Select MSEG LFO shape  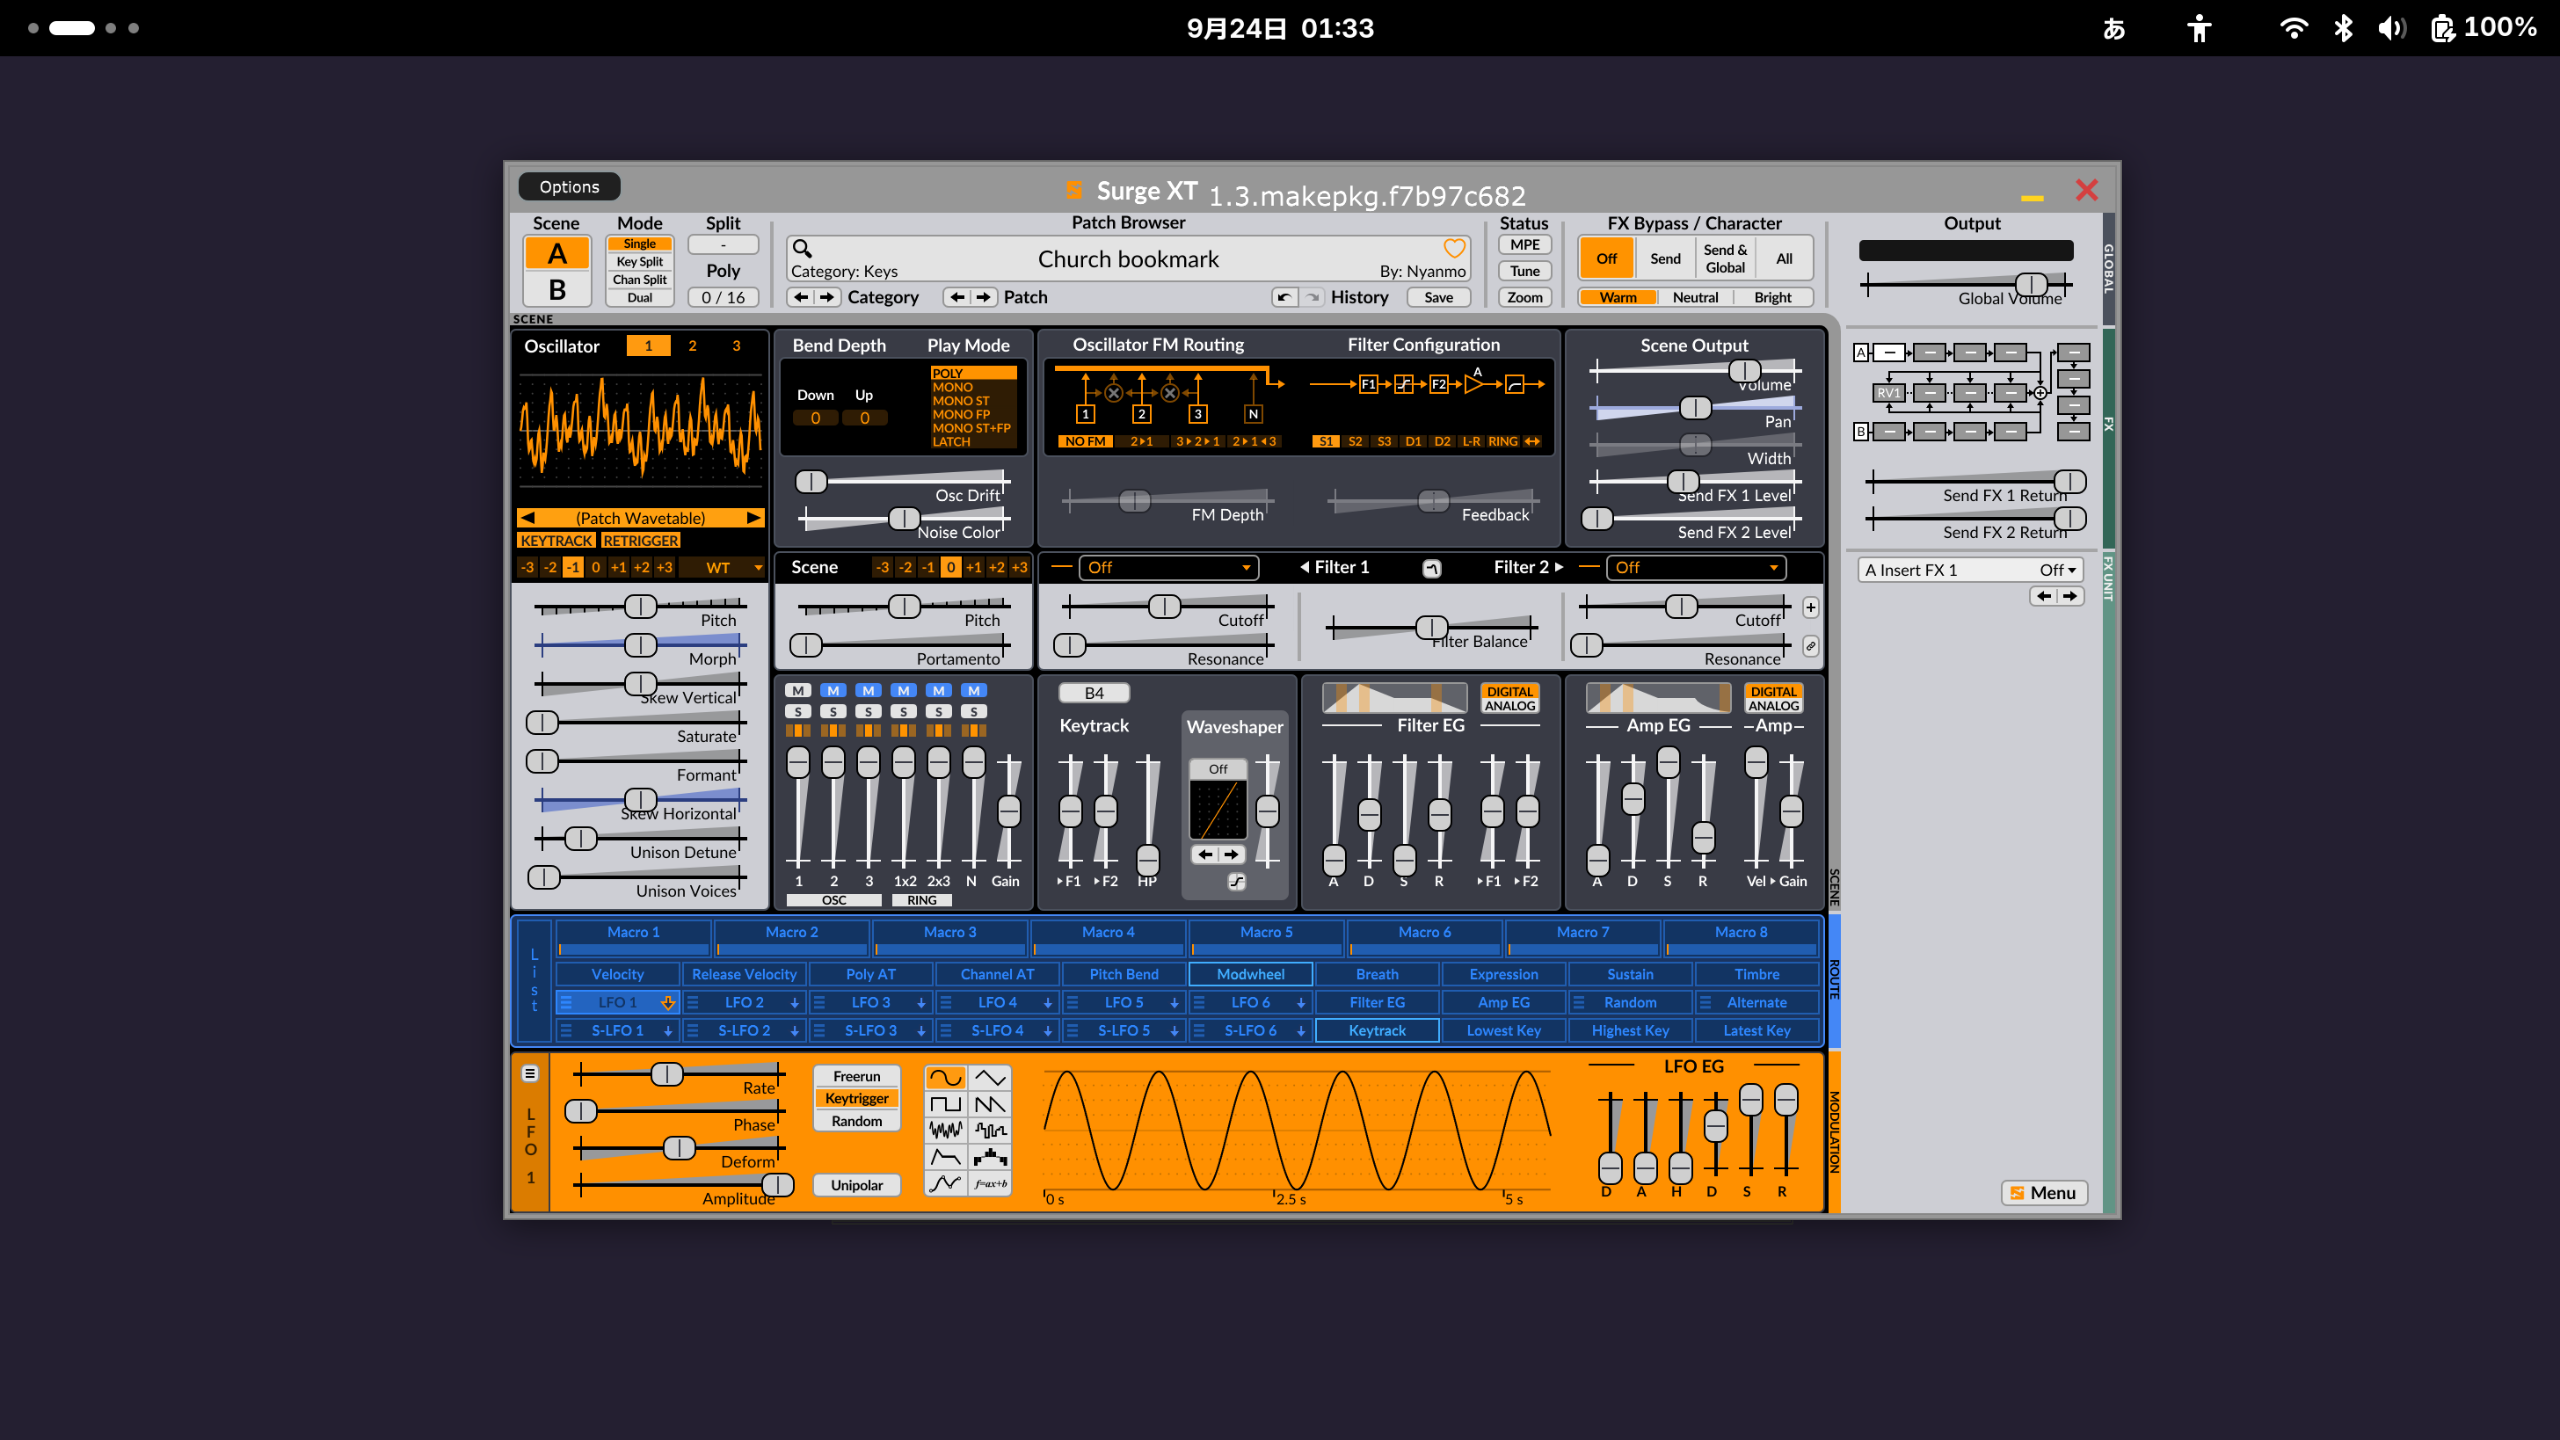coord(945,1184)
